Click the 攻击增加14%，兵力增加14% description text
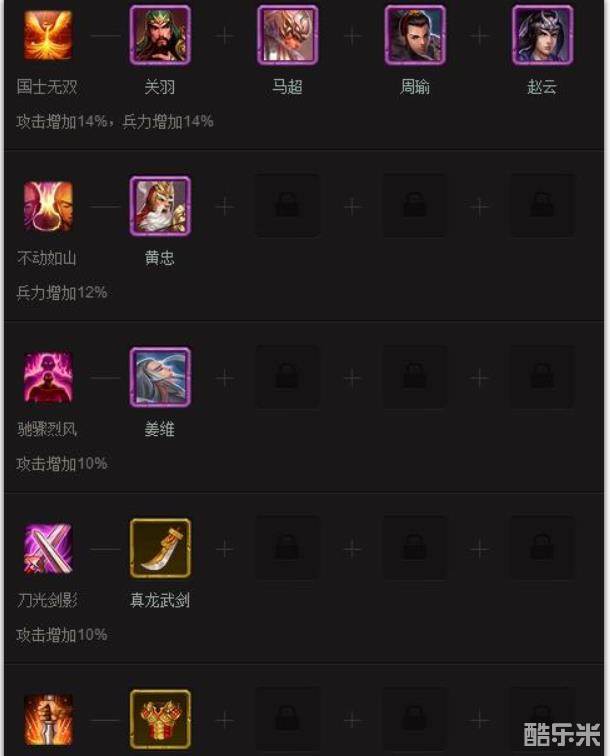This screenshot has width=610, height=756. (x=115, y=121)
